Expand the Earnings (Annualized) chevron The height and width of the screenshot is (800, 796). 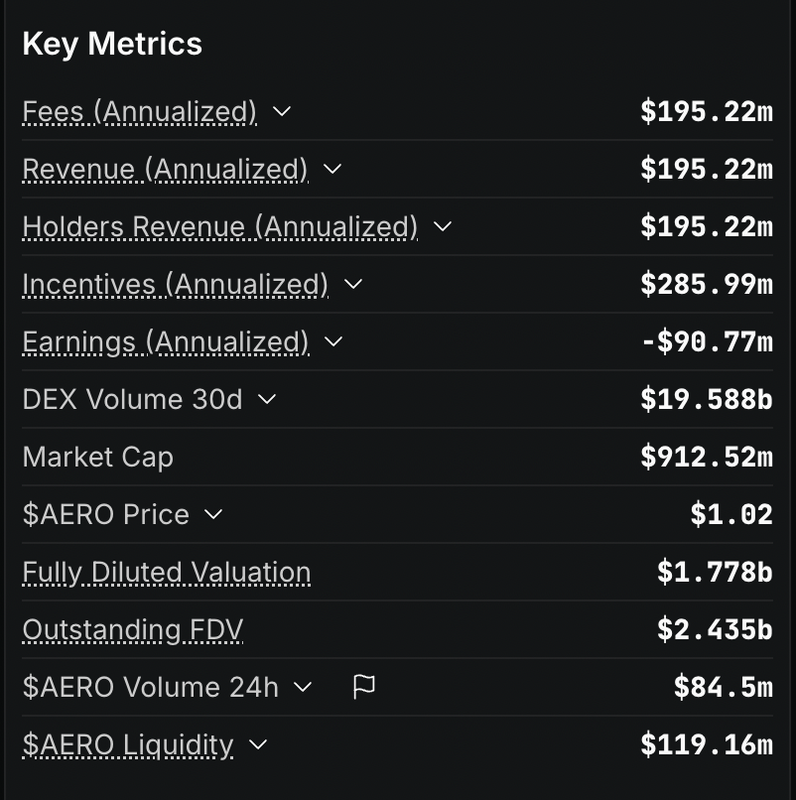pos(334,341)
